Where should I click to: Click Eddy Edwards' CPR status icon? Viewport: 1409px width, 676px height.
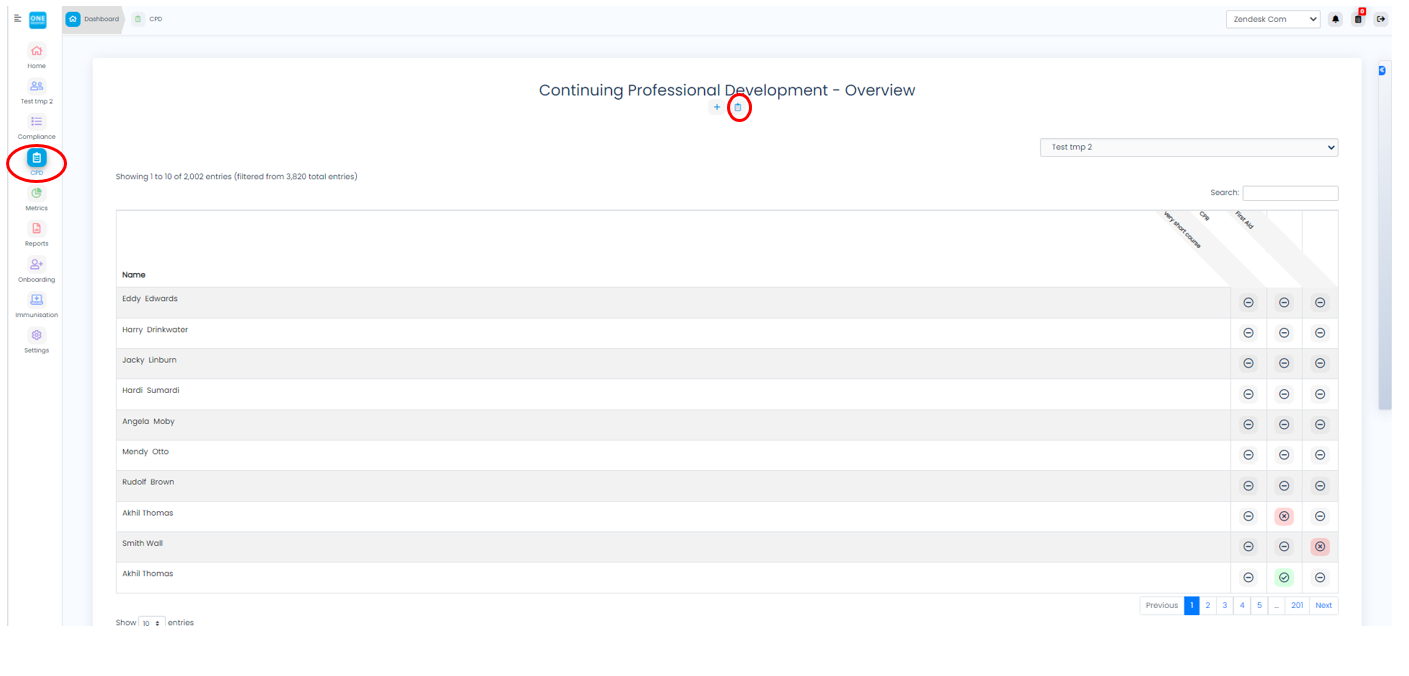pyautogui.click(x=1284, y=303)
